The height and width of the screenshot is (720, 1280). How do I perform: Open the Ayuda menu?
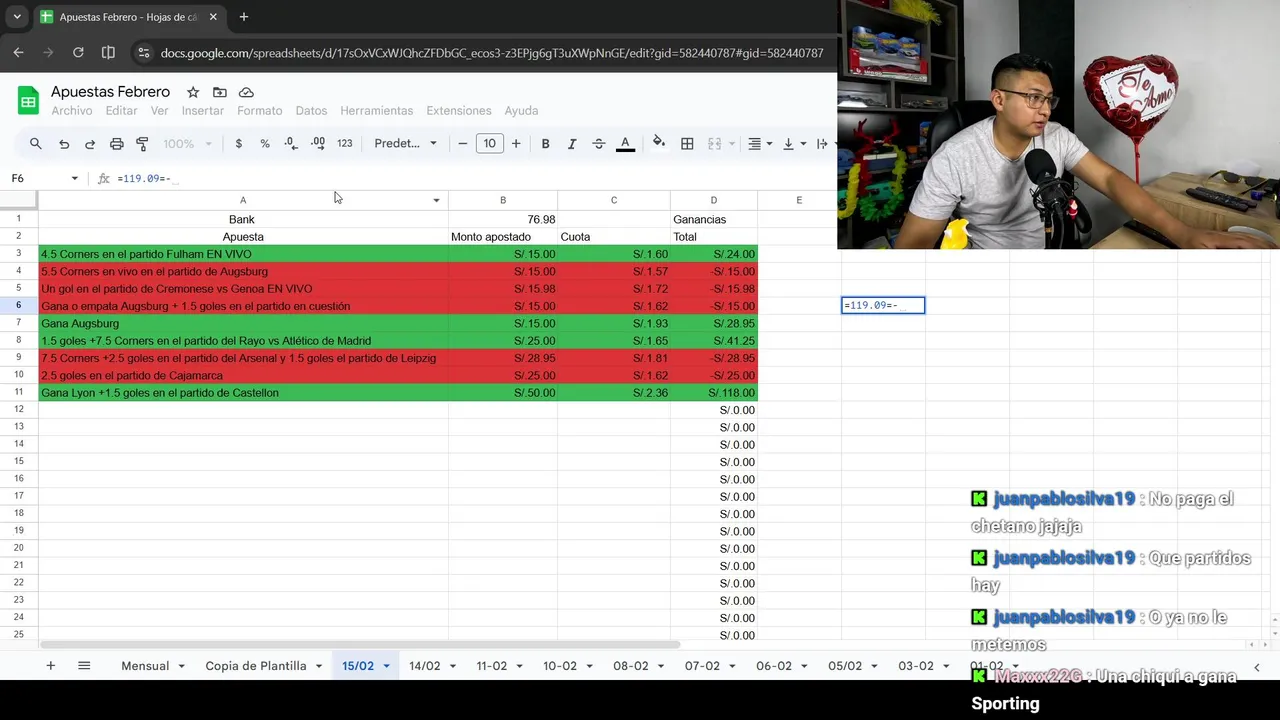[521, 111]
